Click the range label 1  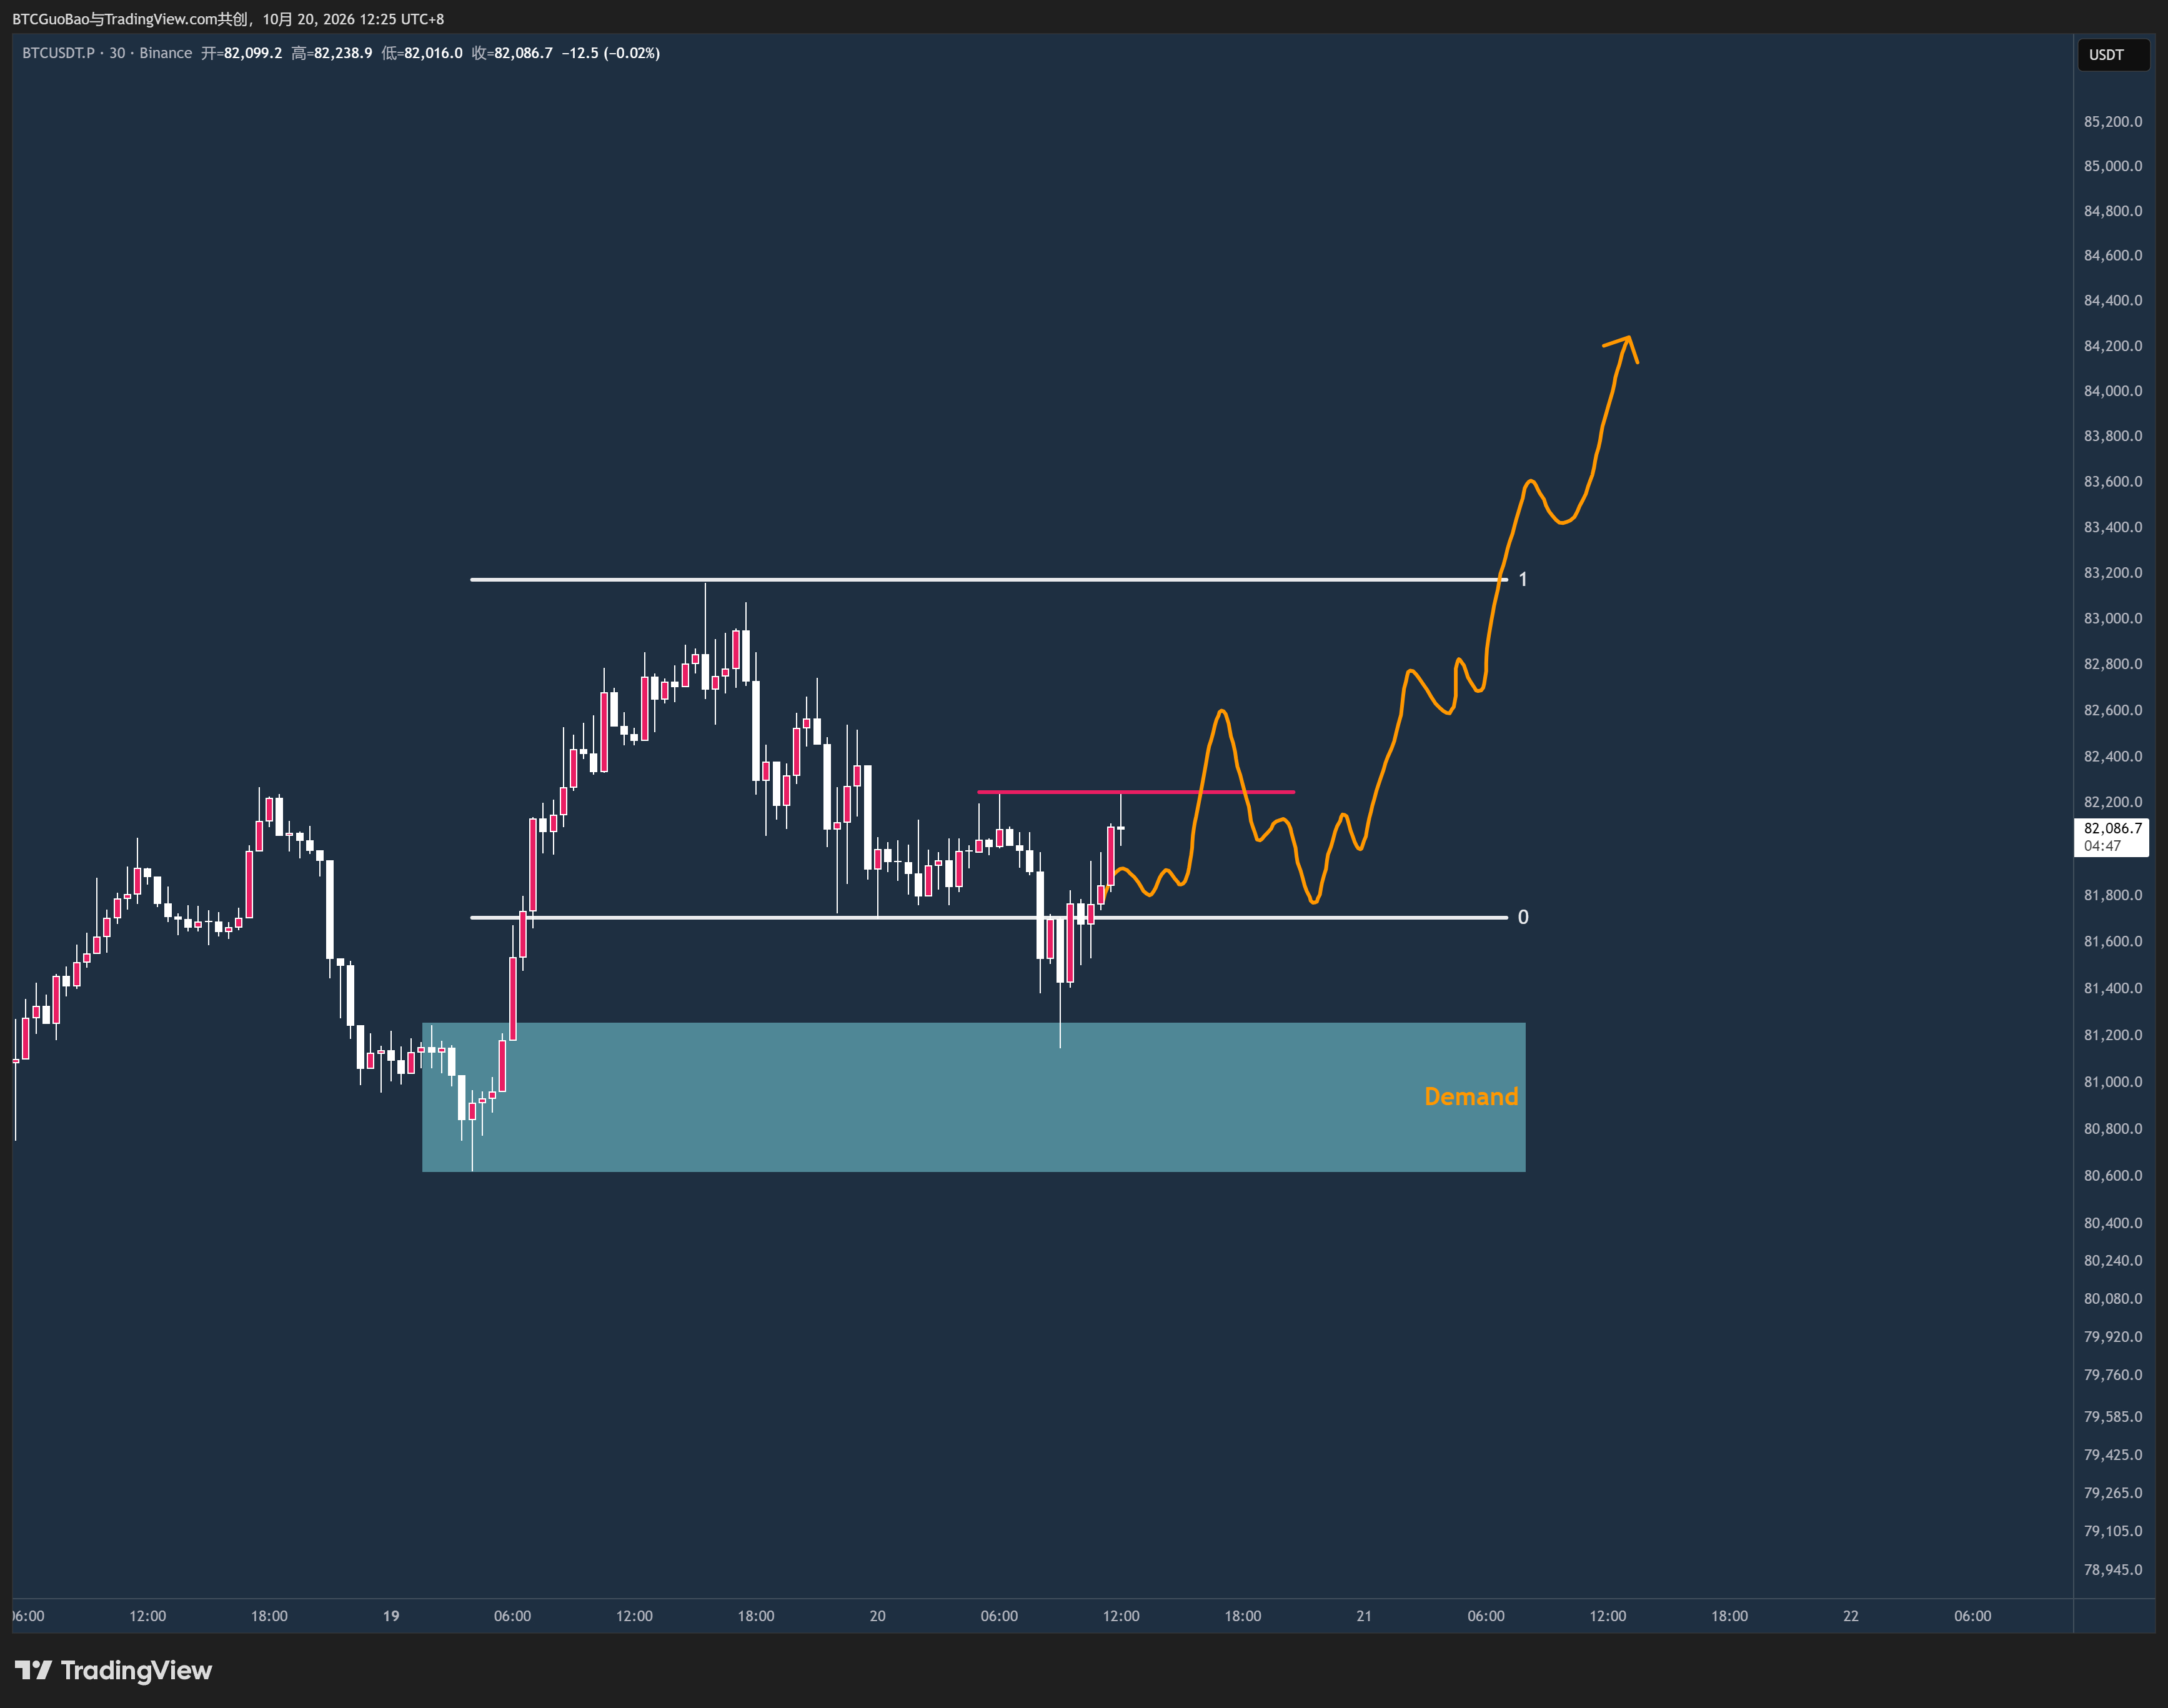(1523, 579)
